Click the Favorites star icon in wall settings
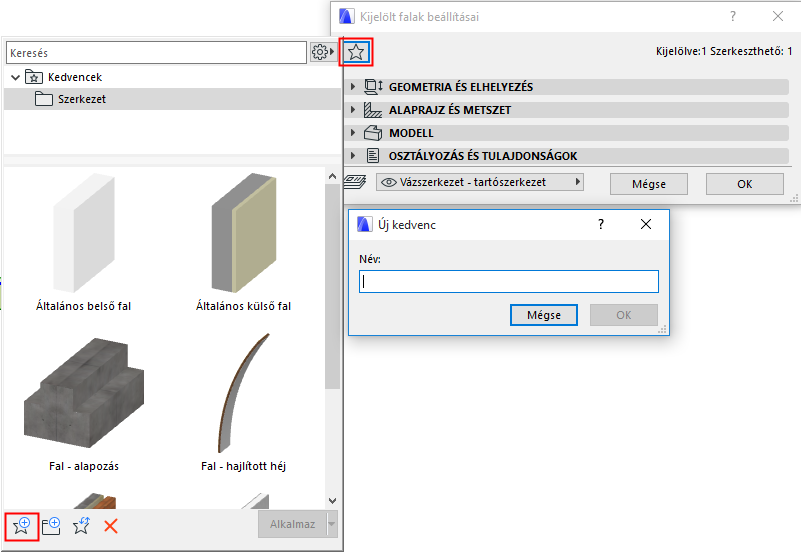The width and height of the screenshot is (801, 552). click(x=356, y=52)
